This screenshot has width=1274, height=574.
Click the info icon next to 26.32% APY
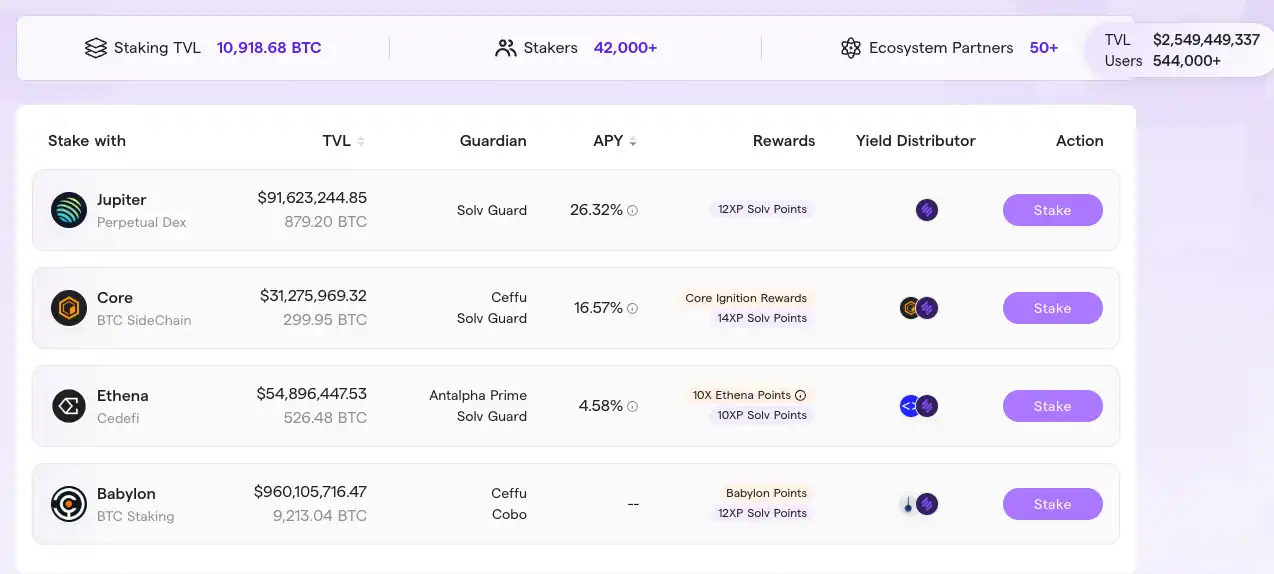[632, 211]
